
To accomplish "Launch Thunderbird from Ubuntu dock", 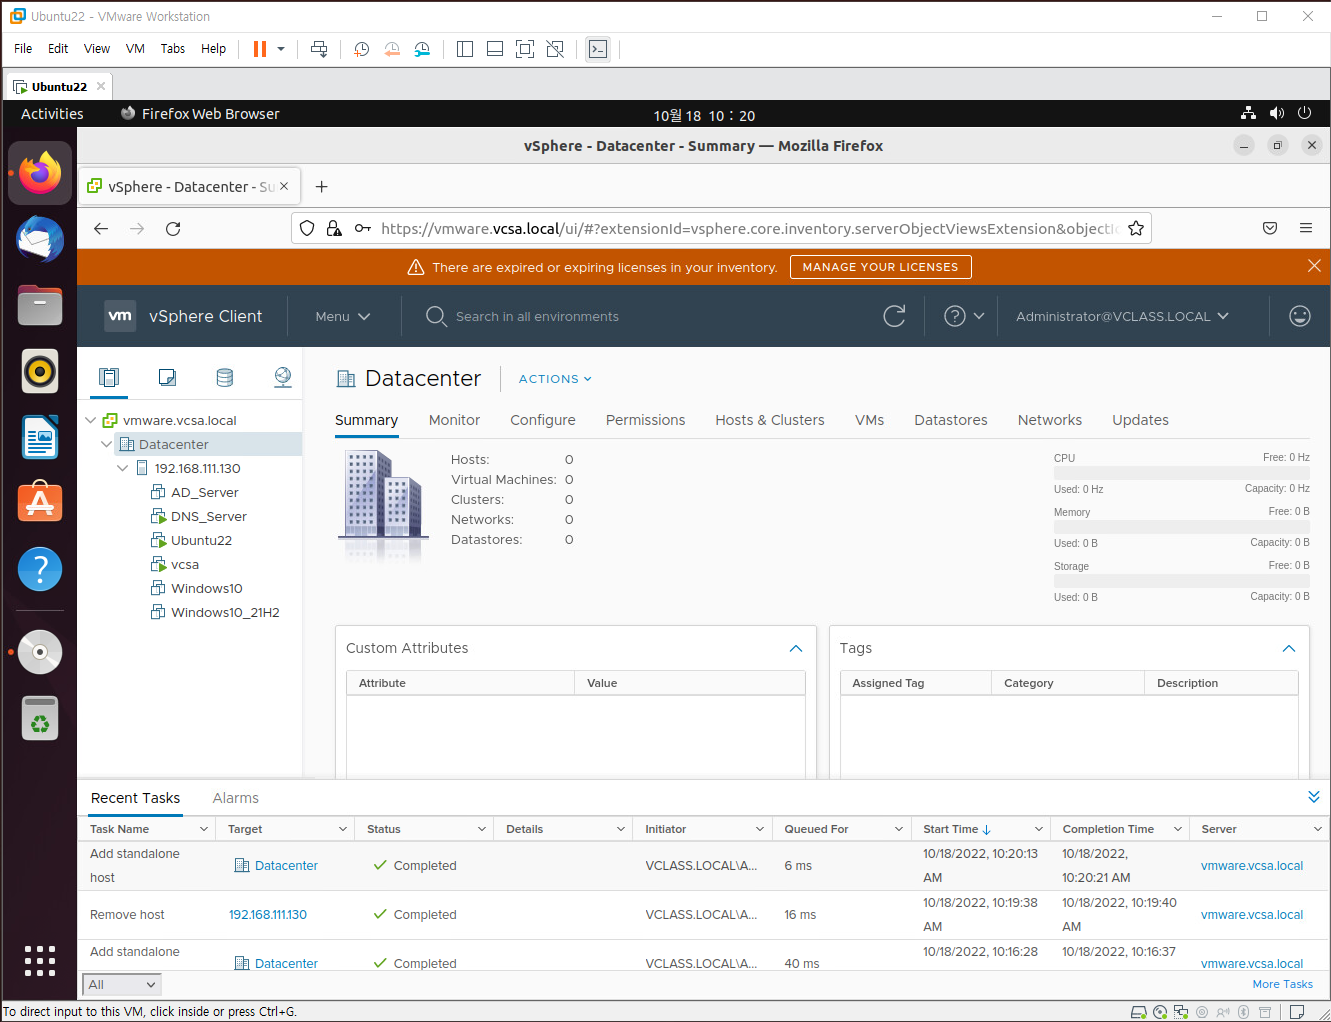I will pyautogui.click(x=40, y=240).
